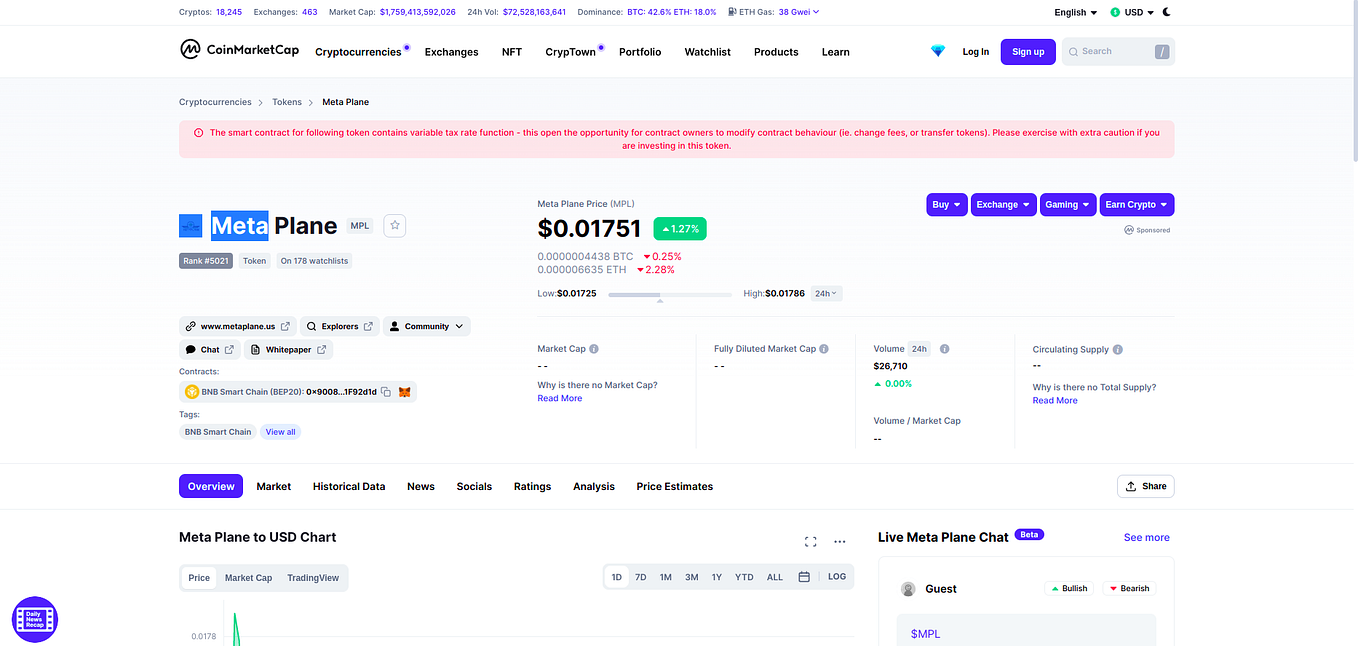Click the CoinMarketCap logo
1358x646 pixels.
[x=239, y=50]
